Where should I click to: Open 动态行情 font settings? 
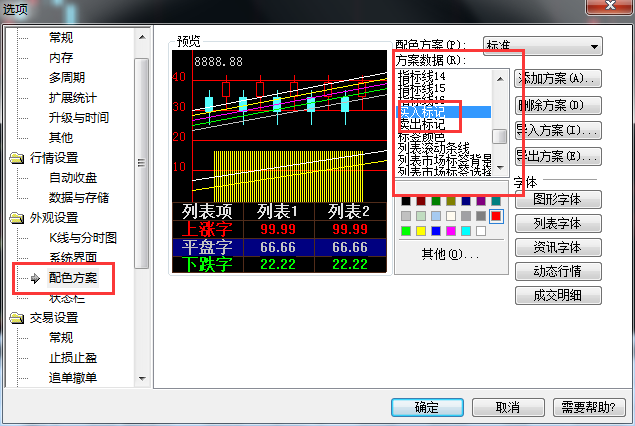[558, 271]
